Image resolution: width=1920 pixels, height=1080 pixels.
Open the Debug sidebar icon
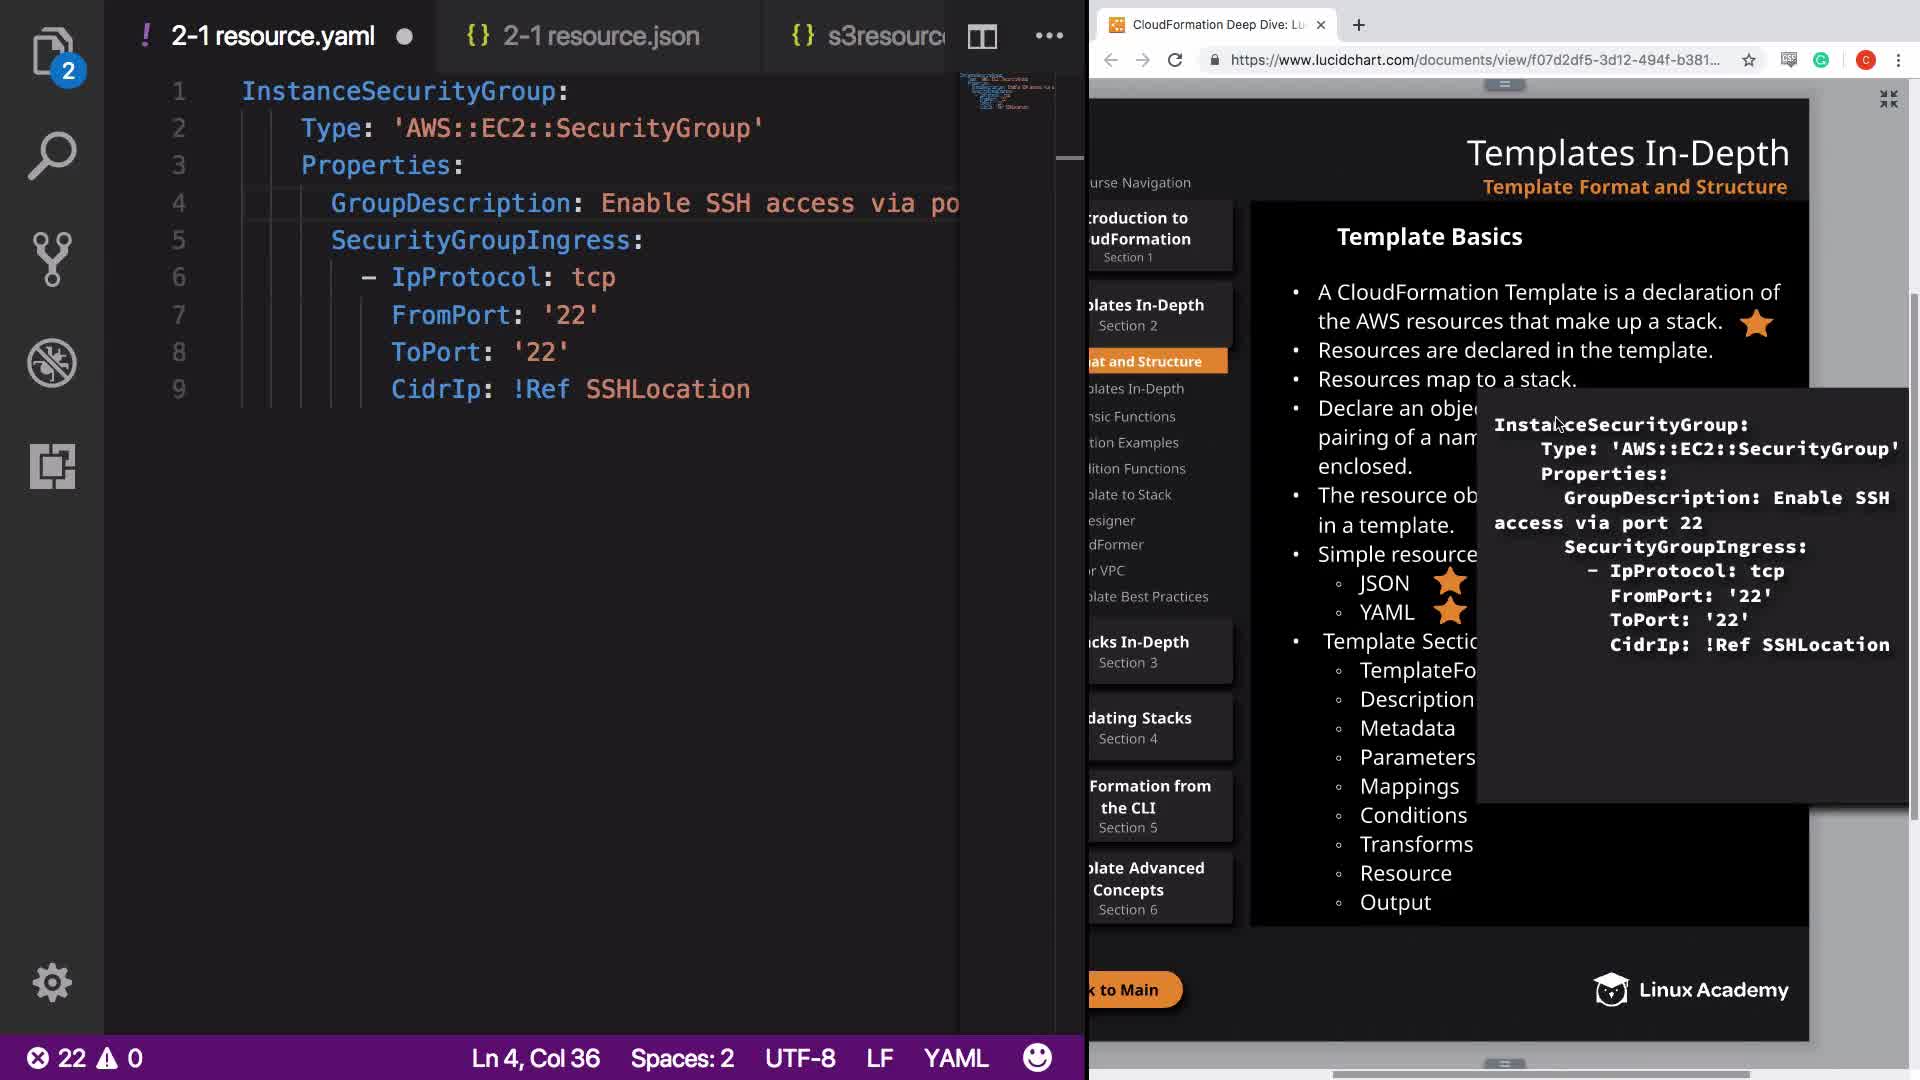tap(52, 363)
